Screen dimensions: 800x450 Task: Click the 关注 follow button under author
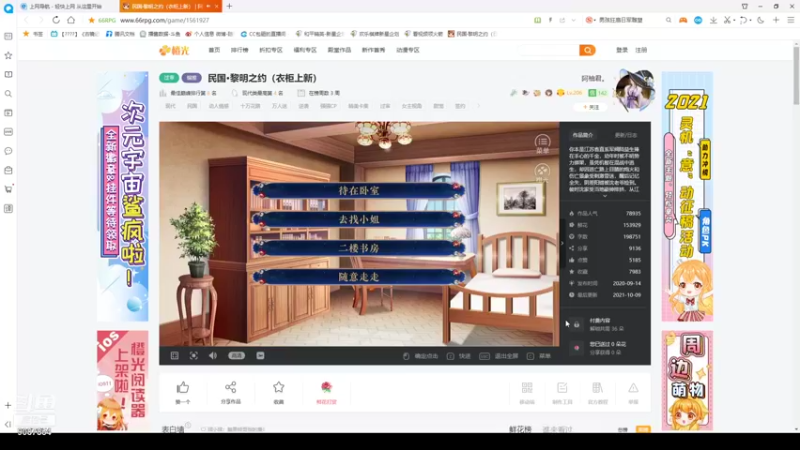click(591, 107)
